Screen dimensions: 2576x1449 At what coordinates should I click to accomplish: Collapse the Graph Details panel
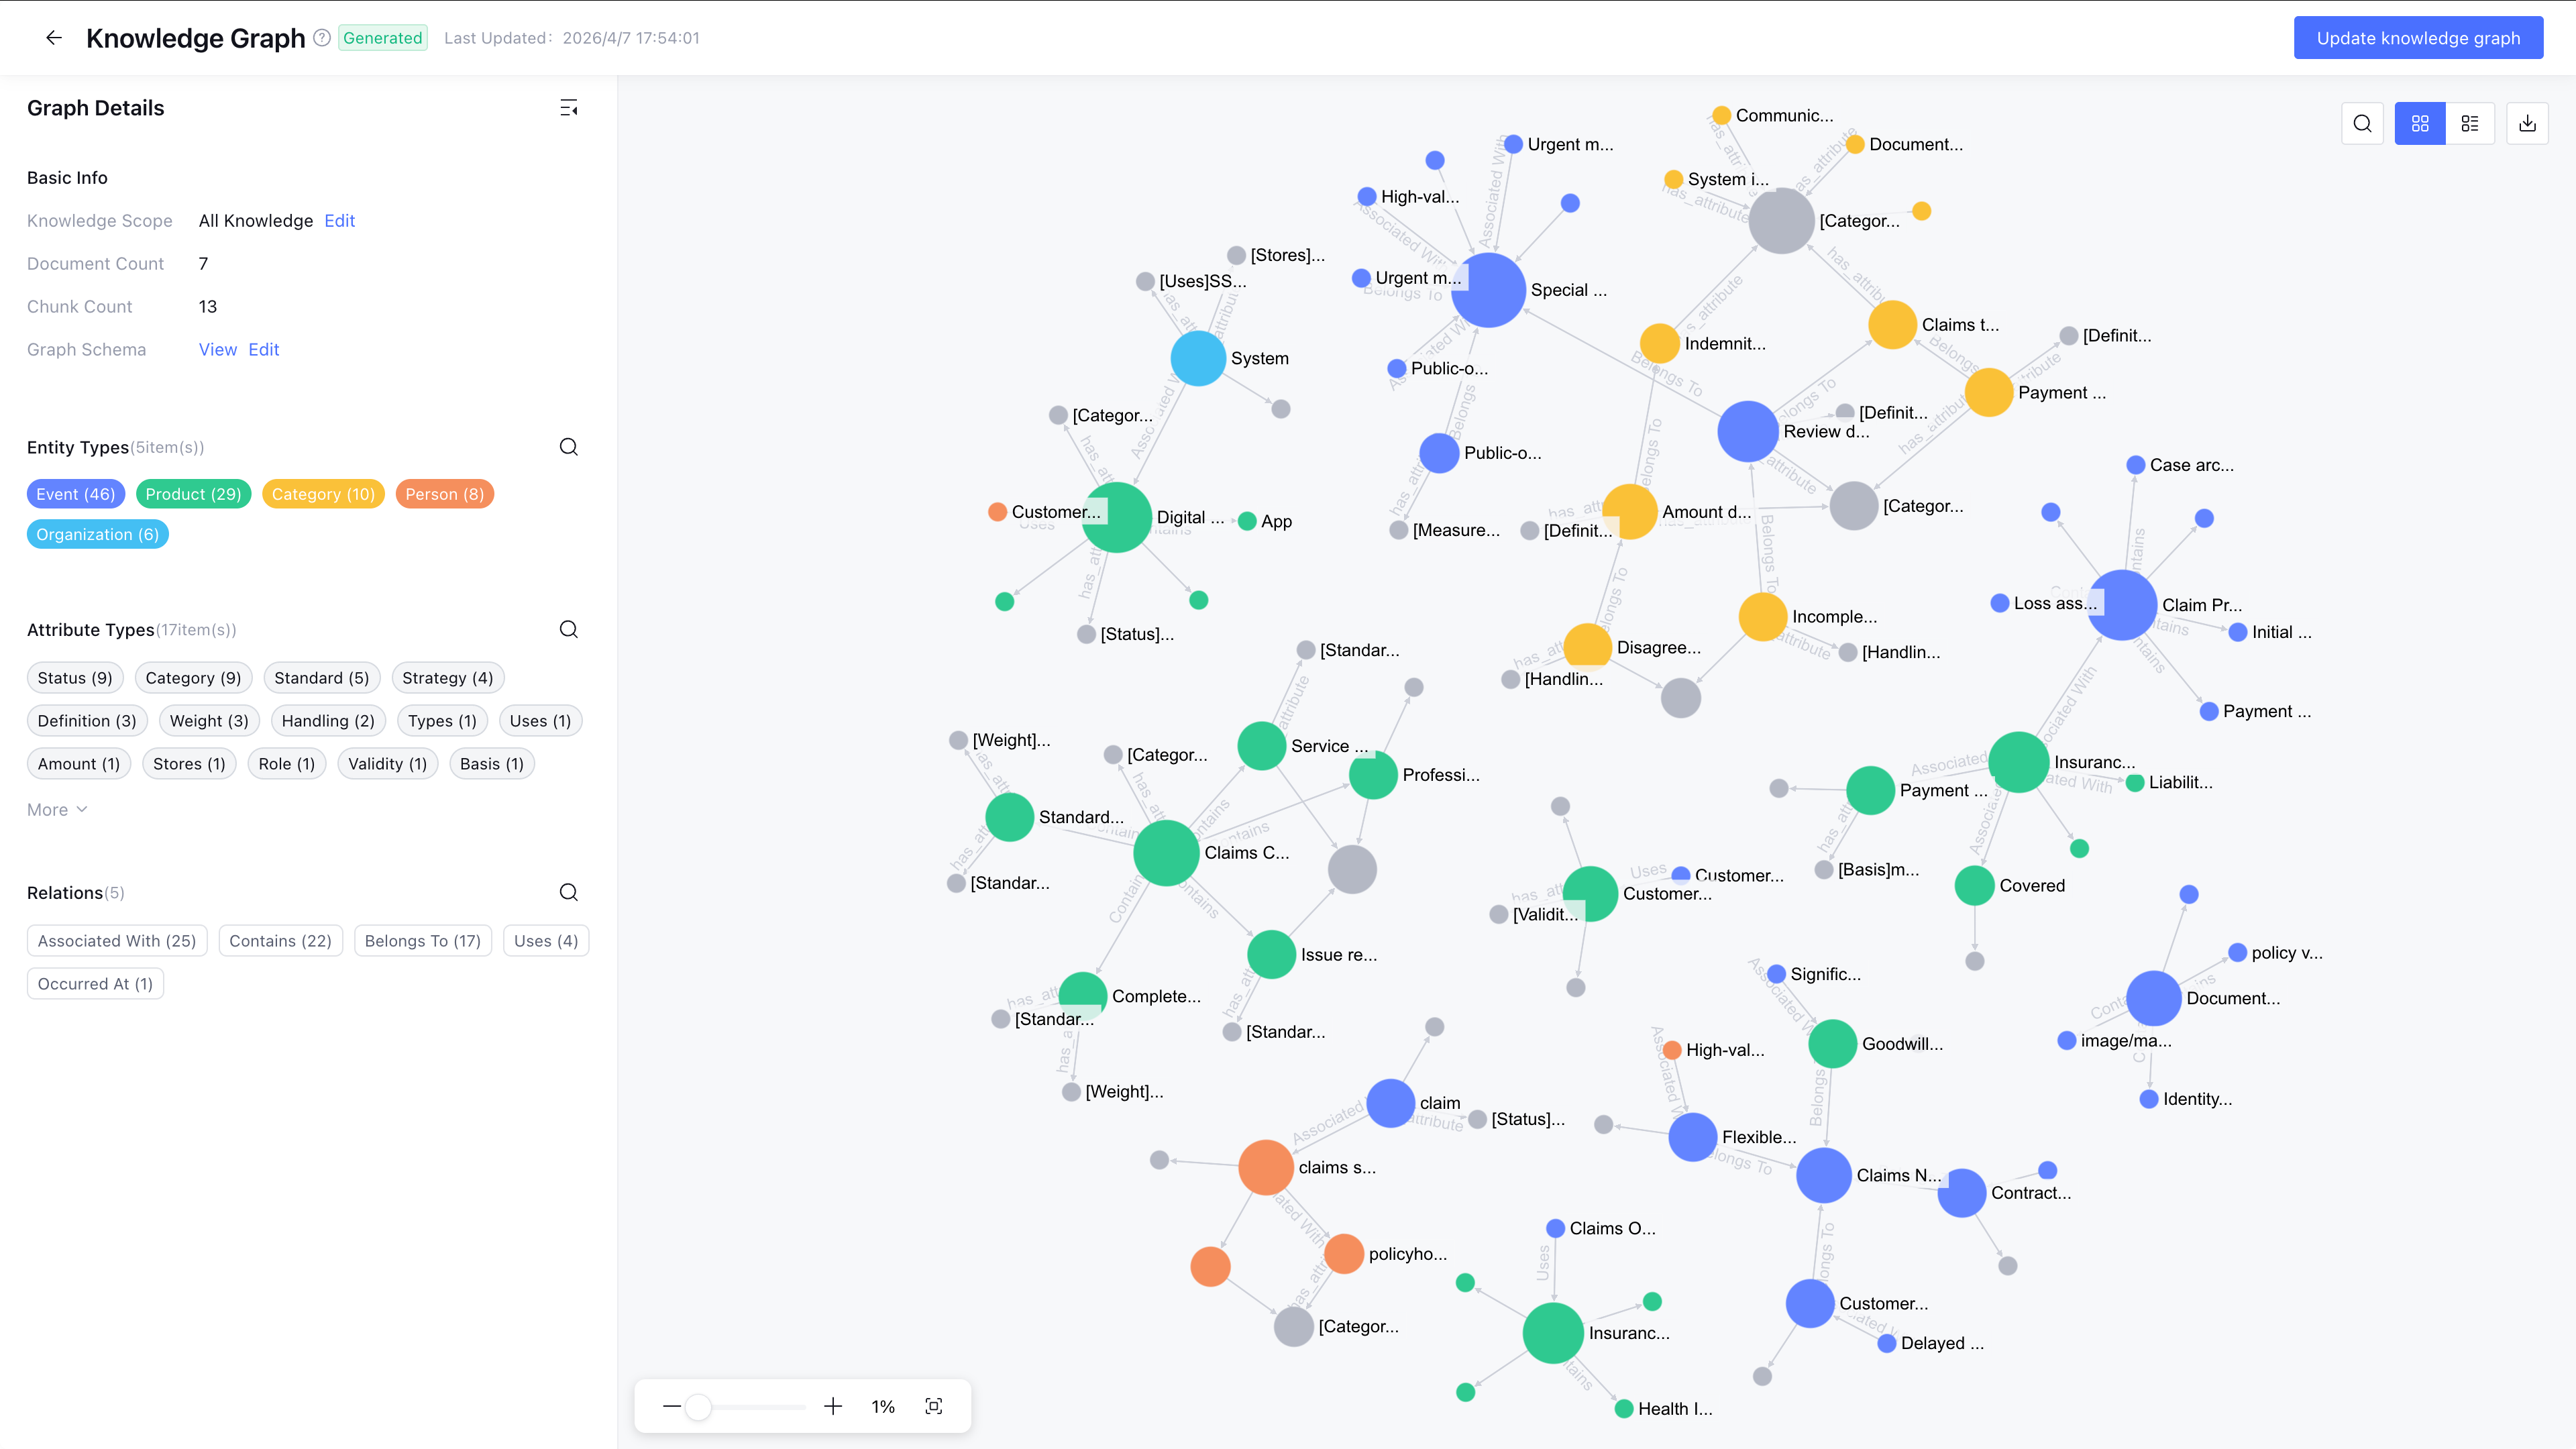(x=568, y=108)
